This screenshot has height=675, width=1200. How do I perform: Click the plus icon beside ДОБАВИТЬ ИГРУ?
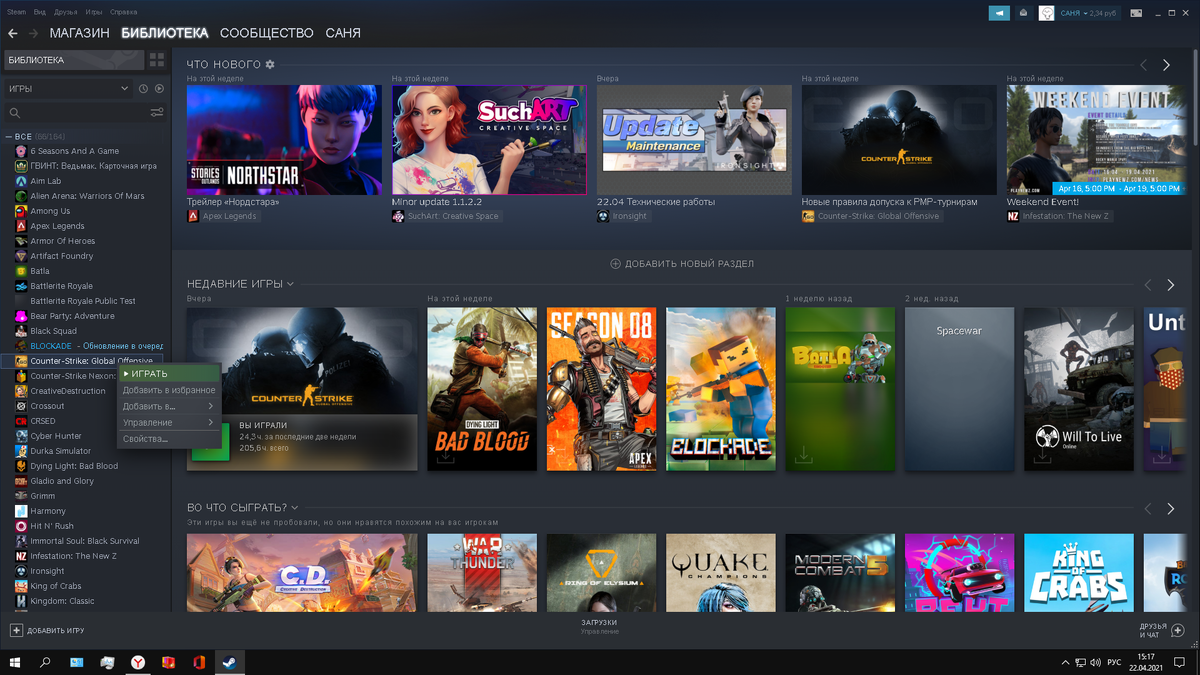point(16,630)
